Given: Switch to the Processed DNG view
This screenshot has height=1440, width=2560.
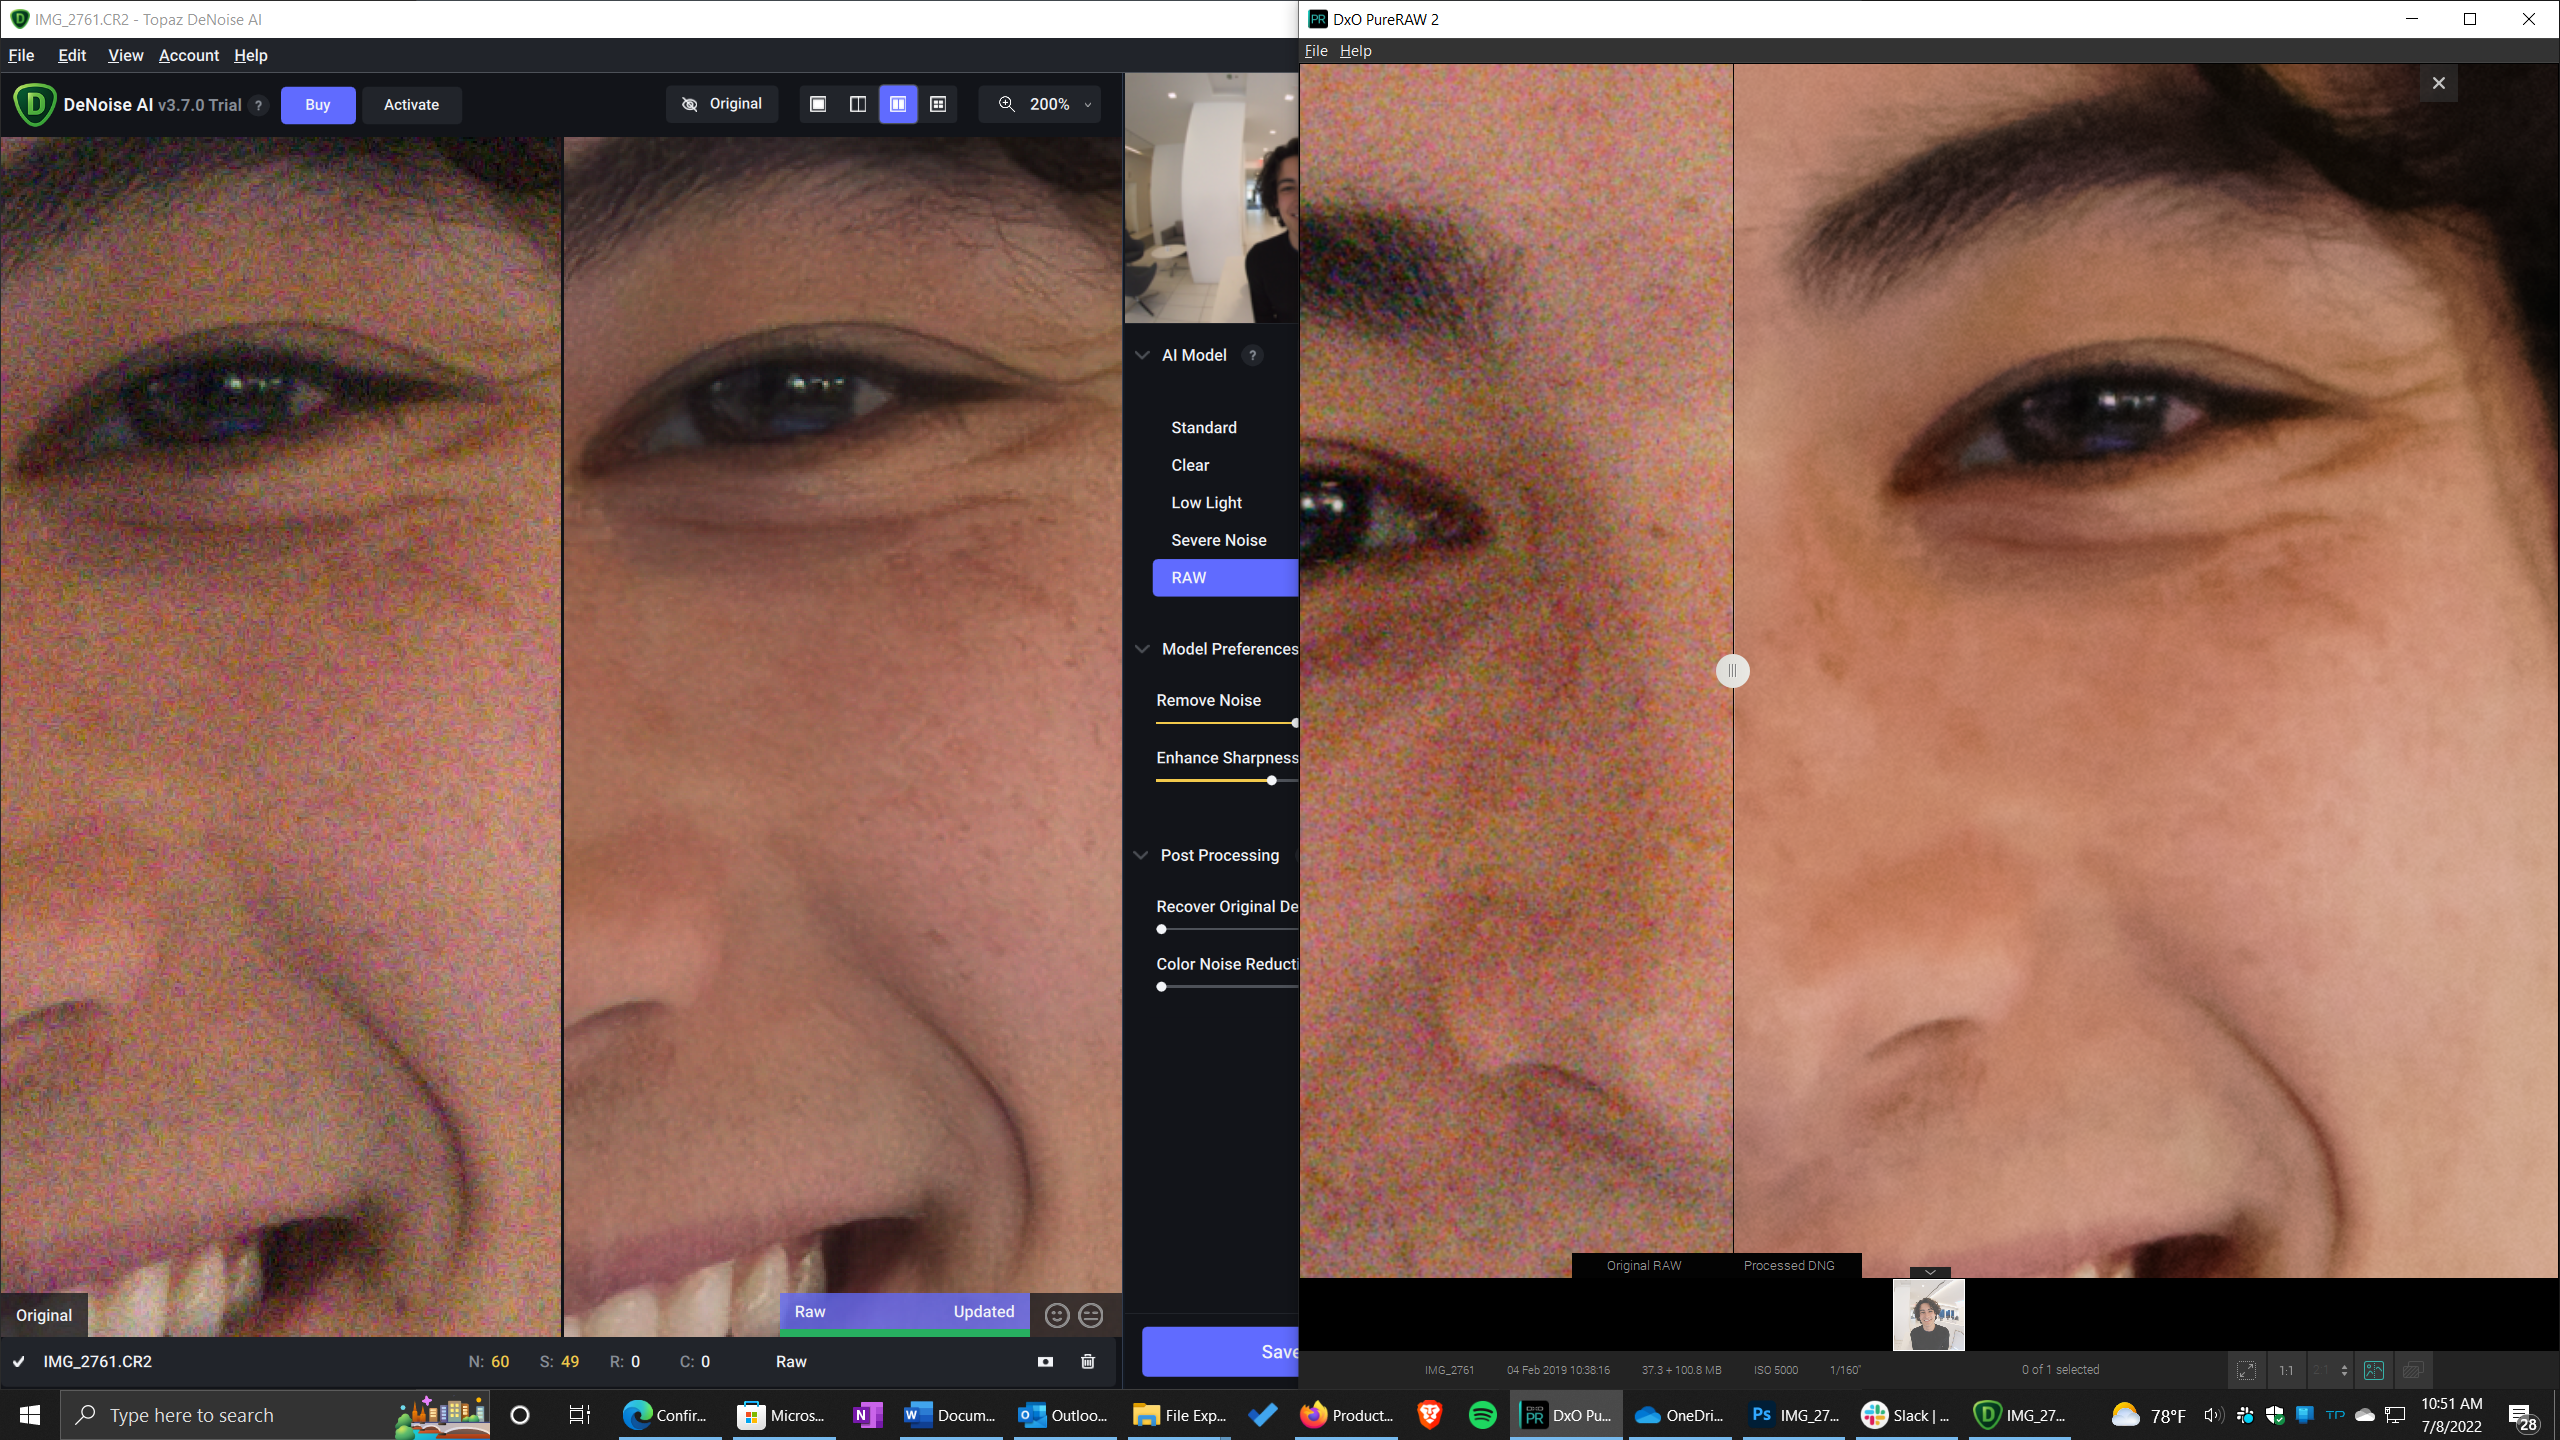Looking at the screenshot, I should (1789, 1265).
